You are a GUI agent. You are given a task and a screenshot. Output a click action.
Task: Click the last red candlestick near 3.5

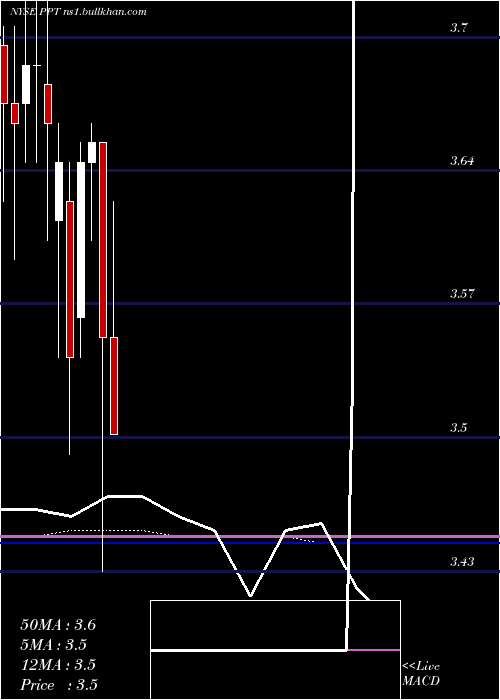point(114,386)
